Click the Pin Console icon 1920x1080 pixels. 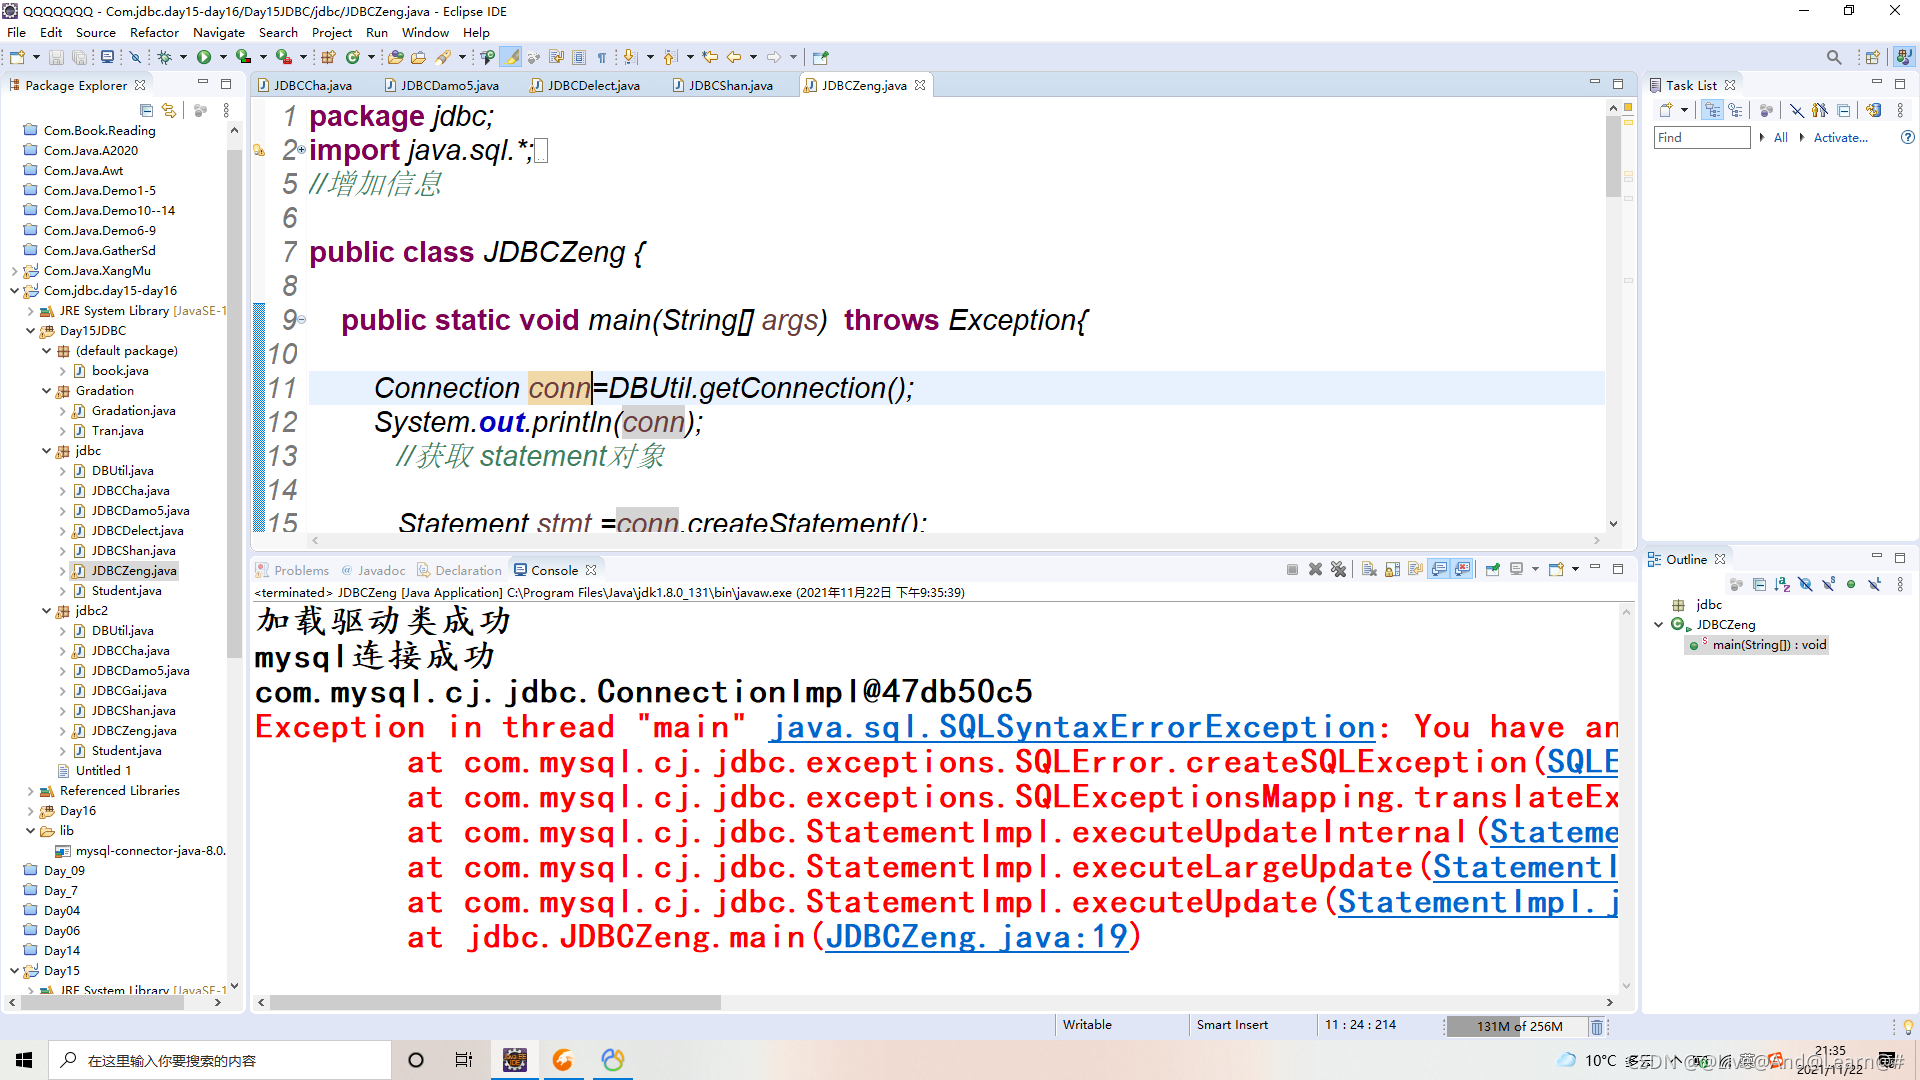coord(1492,569)
